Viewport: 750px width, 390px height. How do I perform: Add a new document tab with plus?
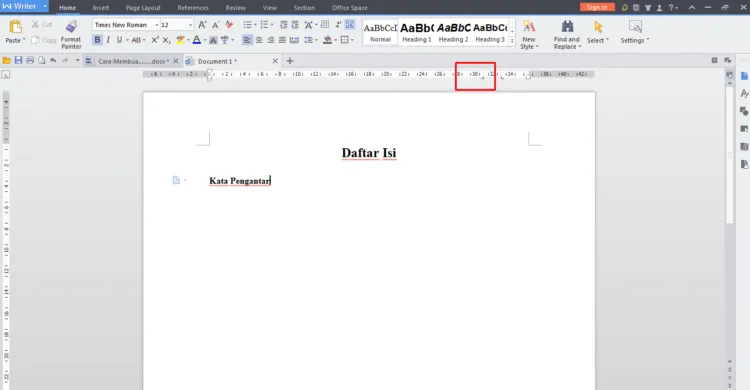(289, 61)
